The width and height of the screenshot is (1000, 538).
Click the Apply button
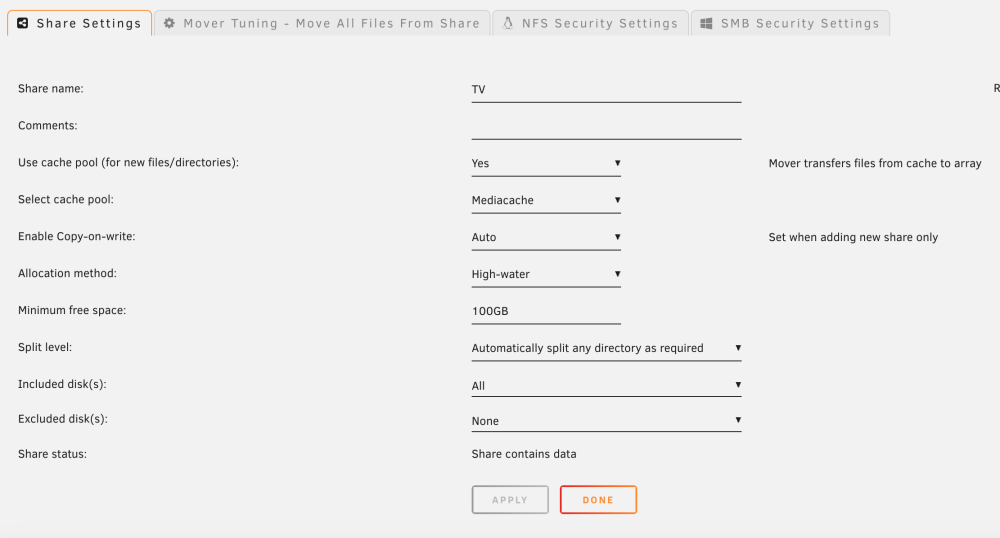tap(510, 500)
